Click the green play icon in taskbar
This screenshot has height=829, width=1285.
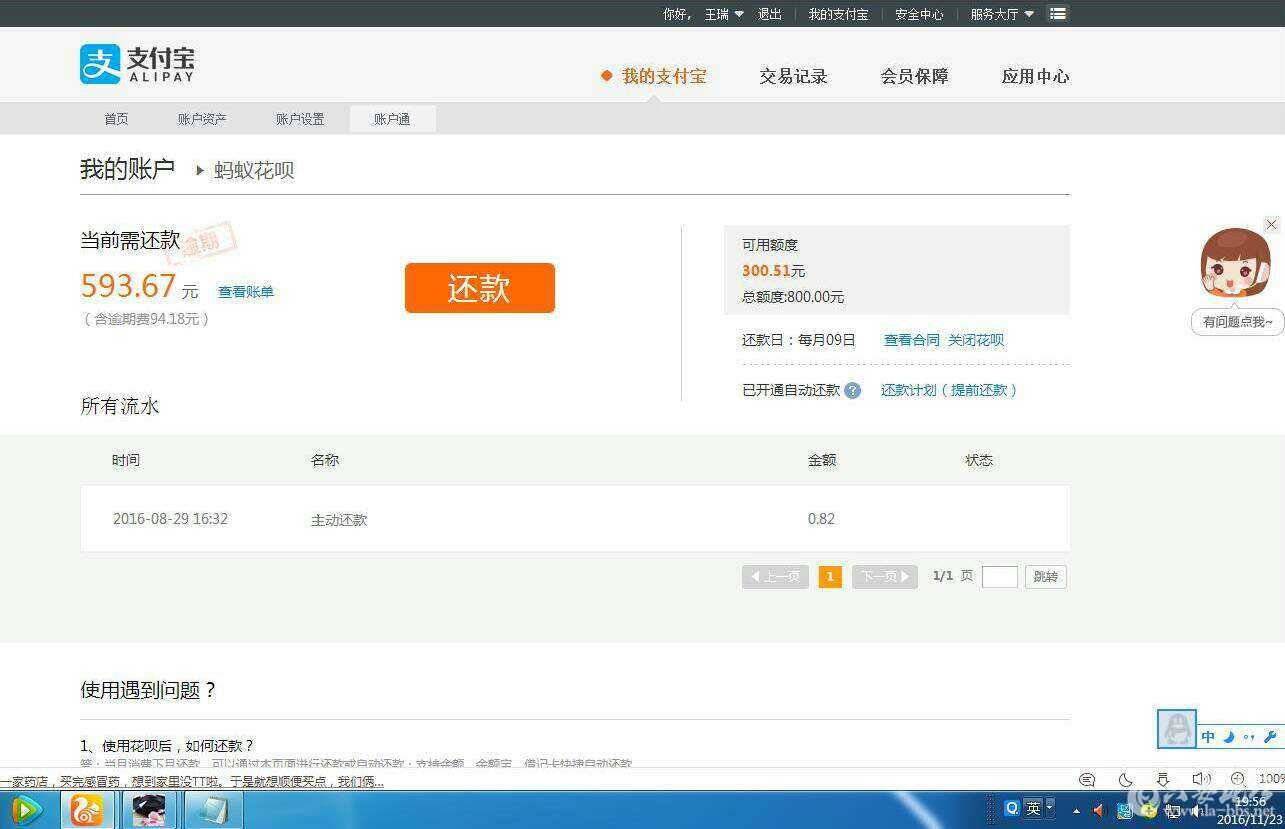pos(25,810)
